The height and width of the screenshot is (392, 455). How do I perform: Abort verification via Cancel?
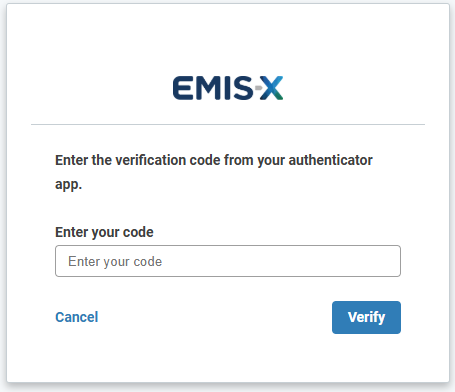pos(77,317)
